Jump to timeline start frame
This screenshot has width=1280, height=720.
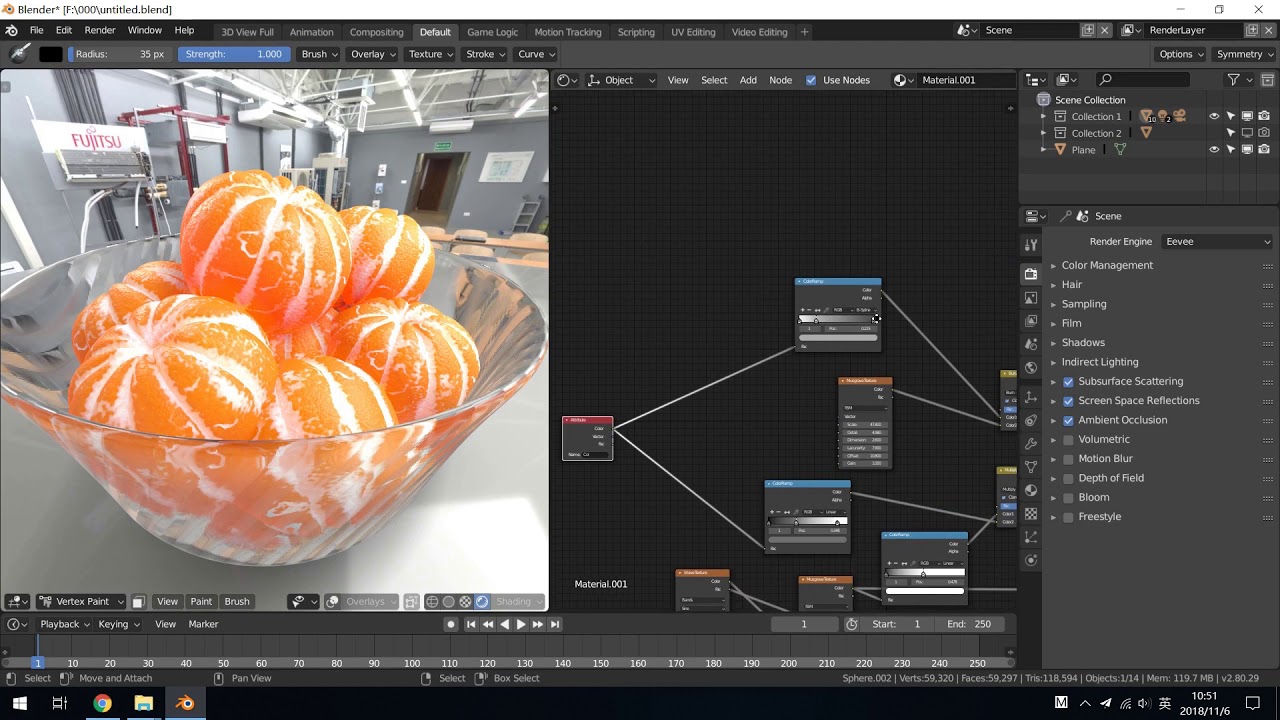click(x=471, y=624)
